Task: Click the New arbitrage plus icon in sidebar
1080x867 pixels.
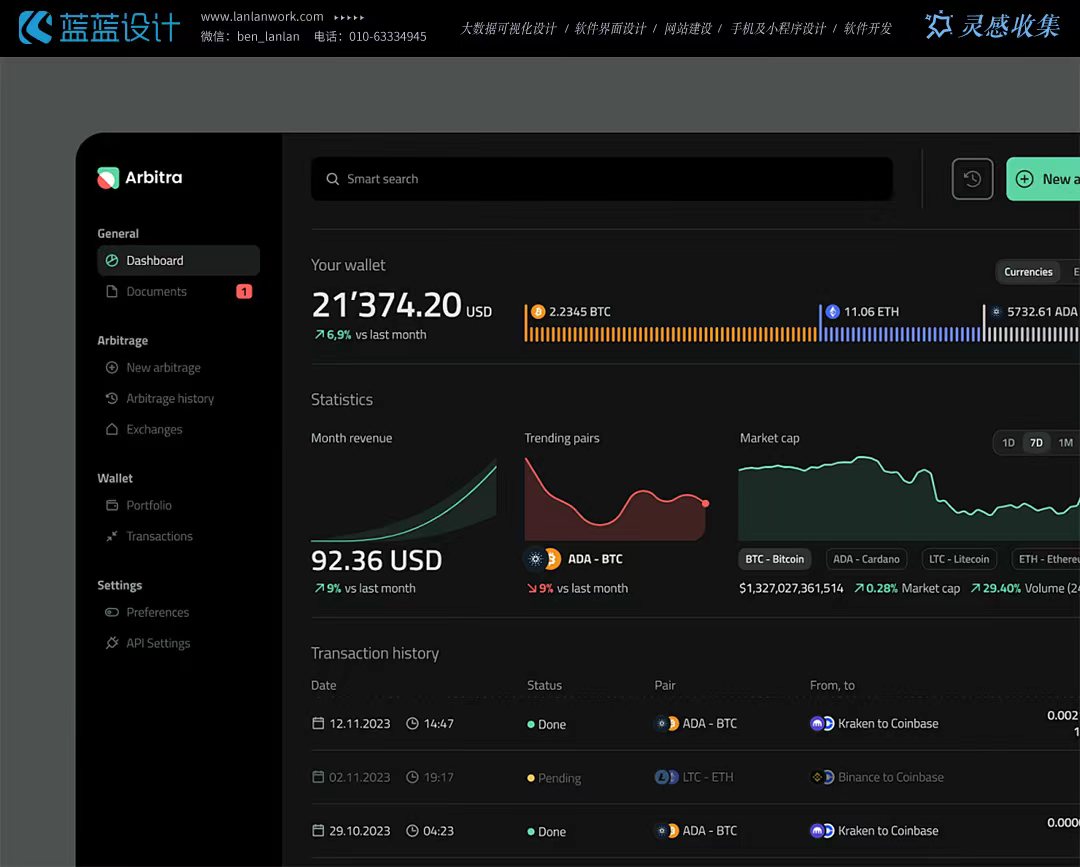Action: coord(112,368)
